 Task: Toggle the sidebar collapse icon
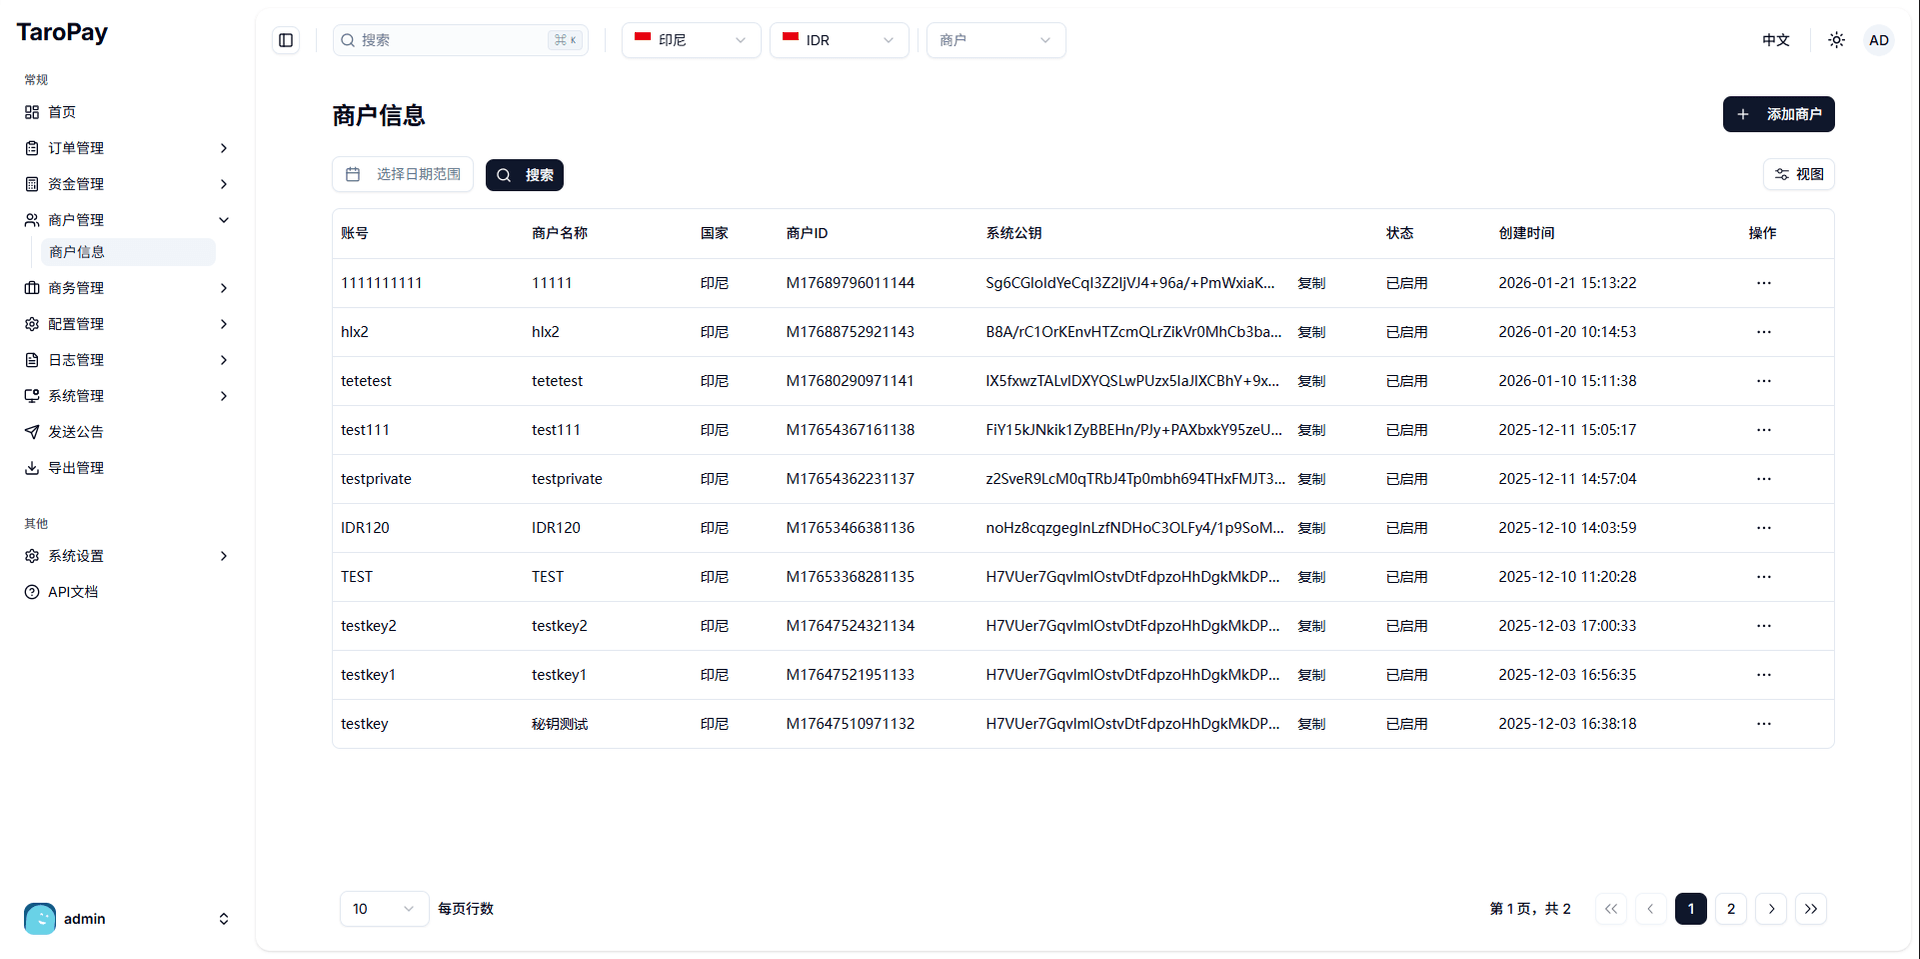286,40
